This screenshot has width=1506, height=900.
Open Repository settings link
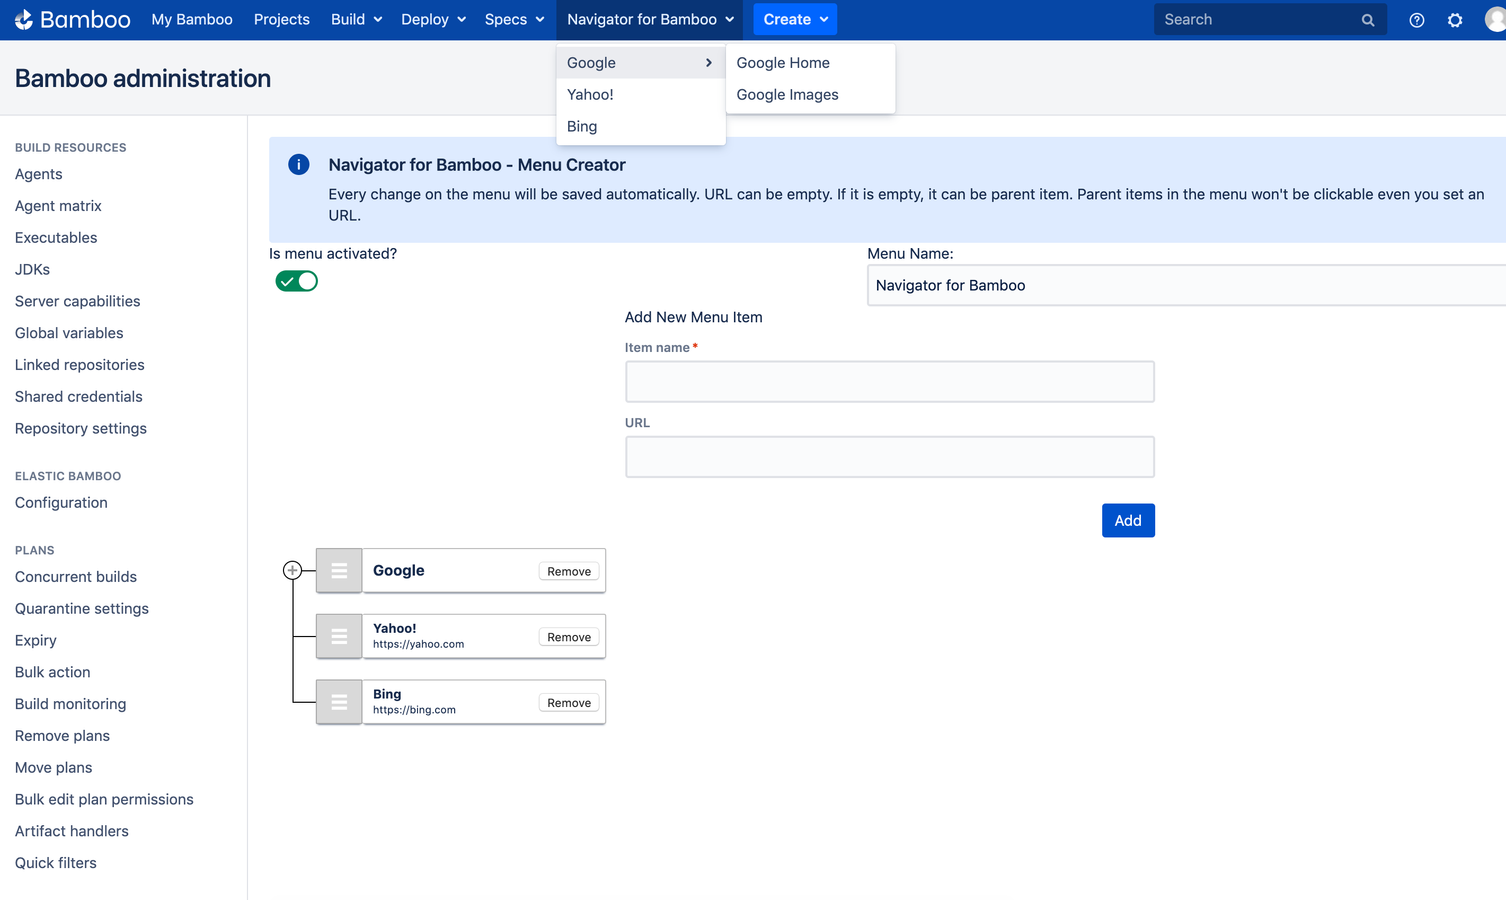pyautogui.click(x=81, y=429)
